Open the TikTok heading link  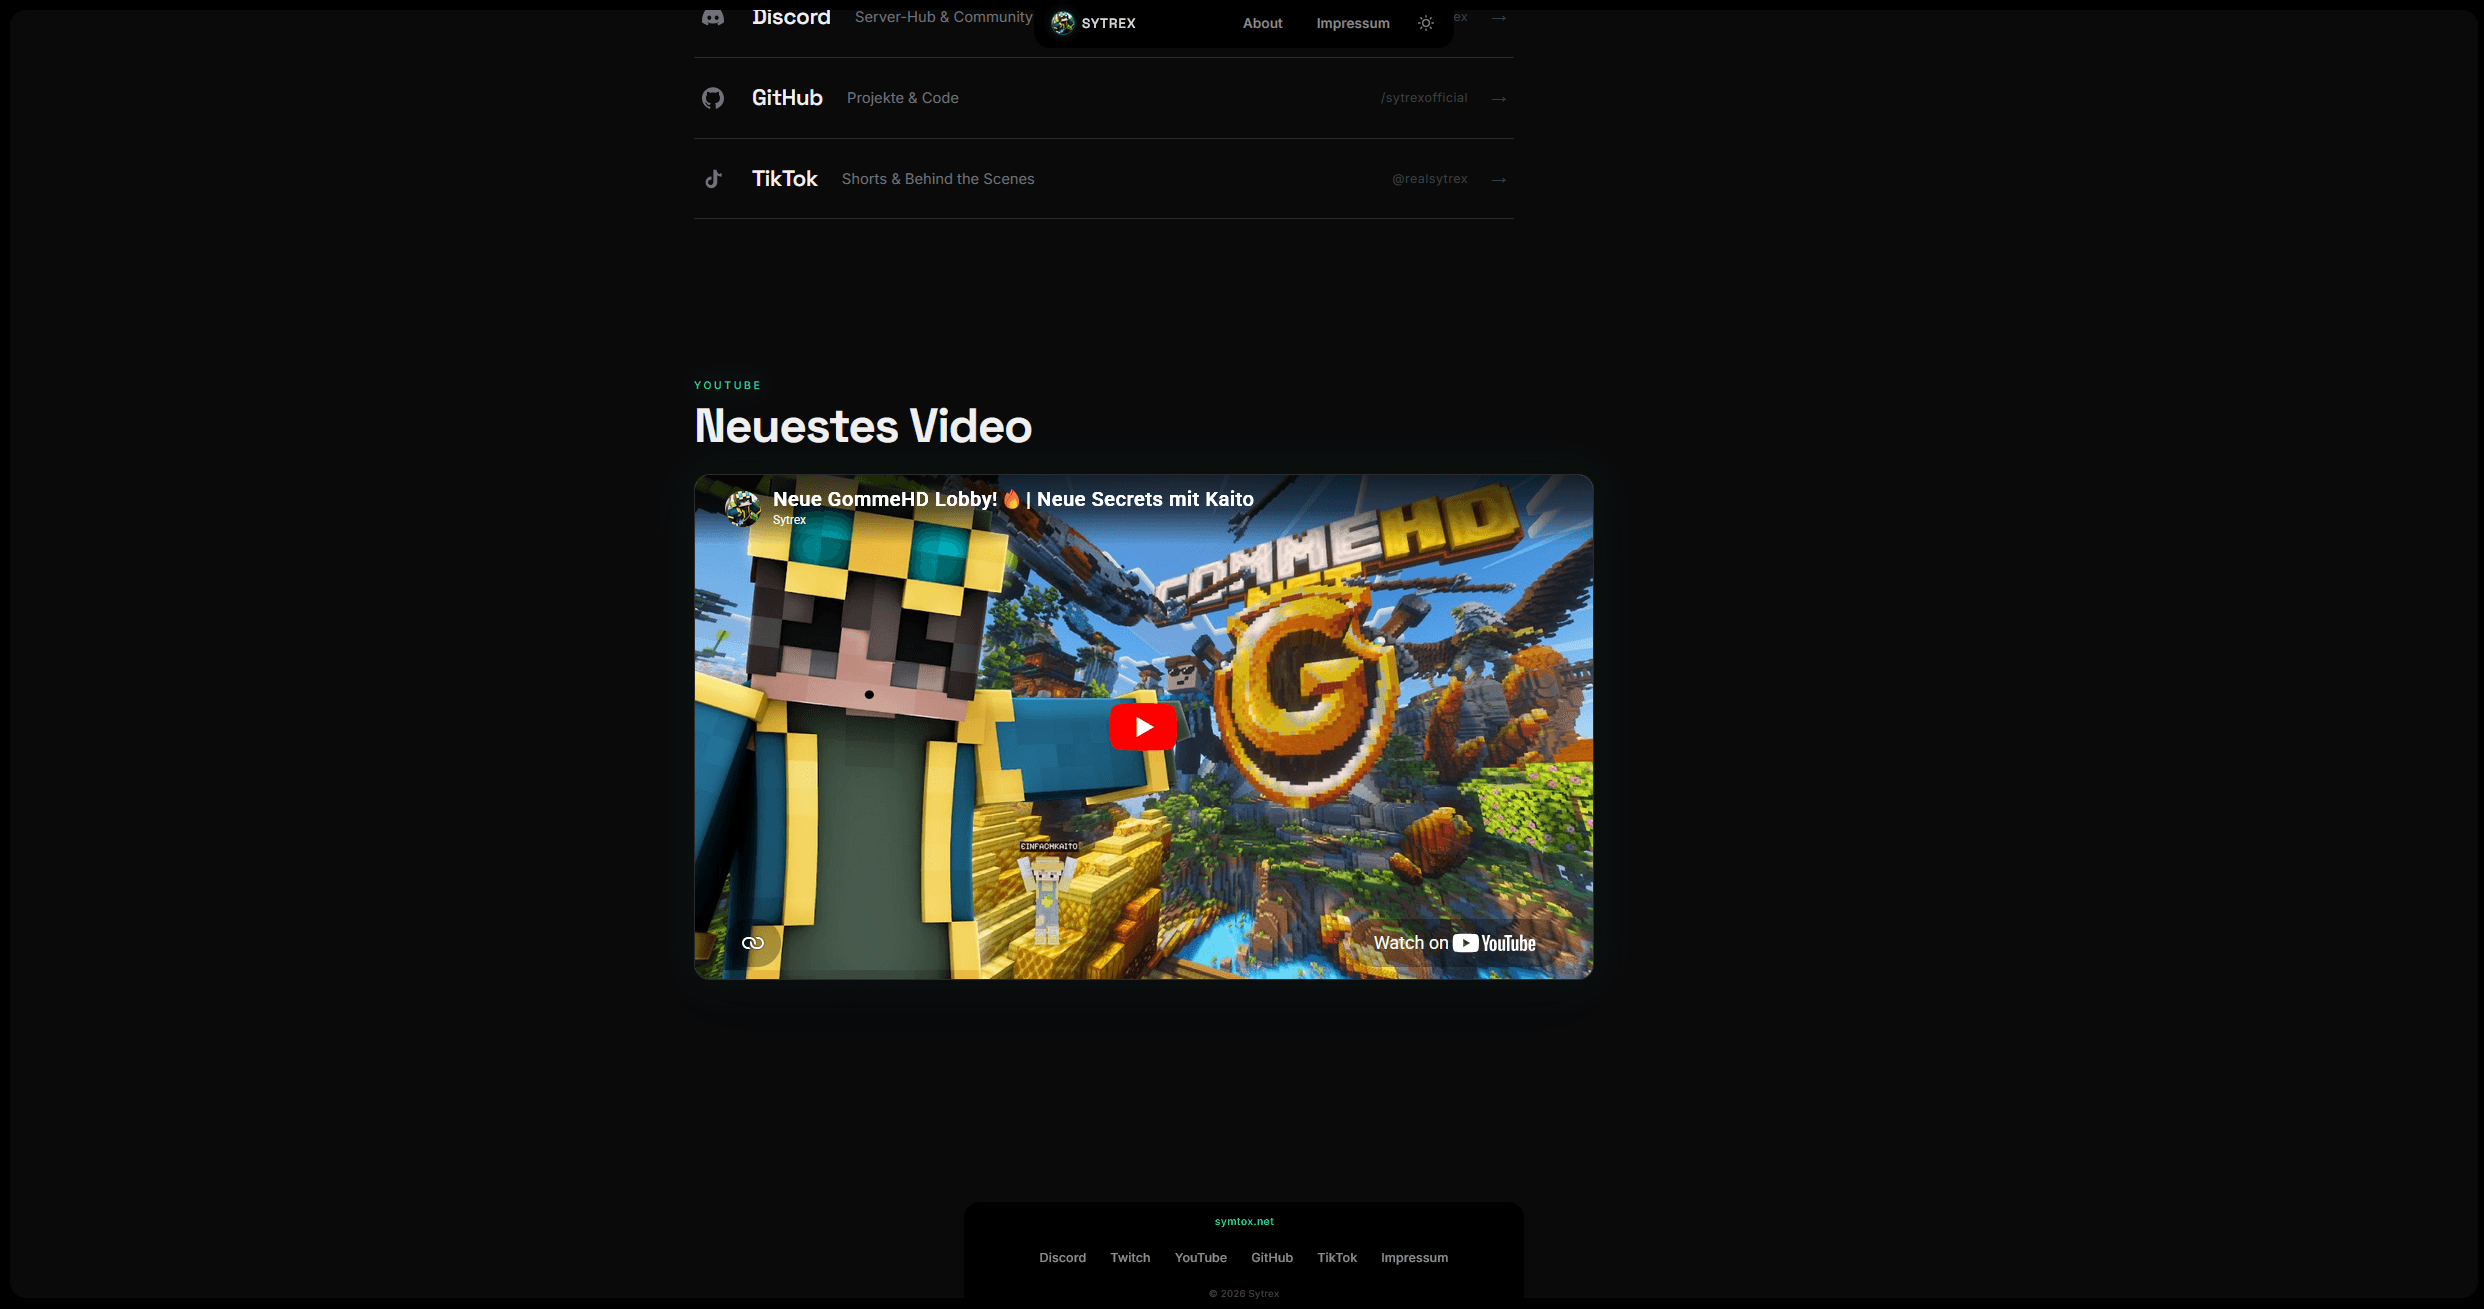(x=785, y=179)
